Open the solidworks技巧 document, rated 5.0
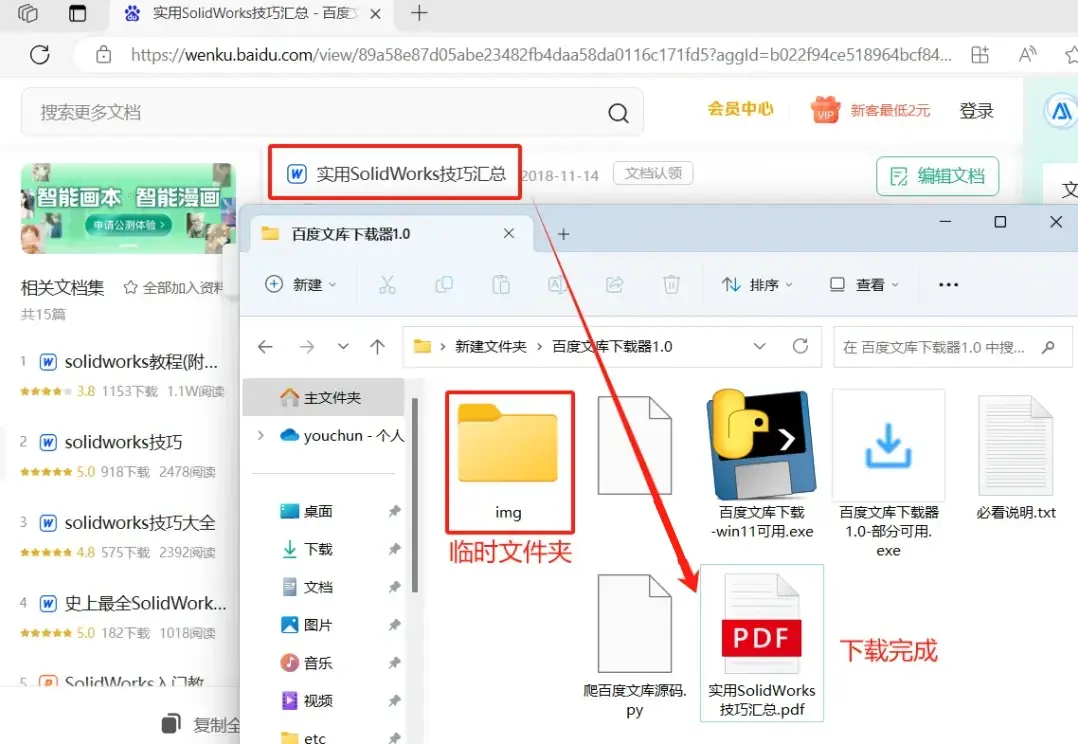This screenshot has height=744, width=1078. 123,442
